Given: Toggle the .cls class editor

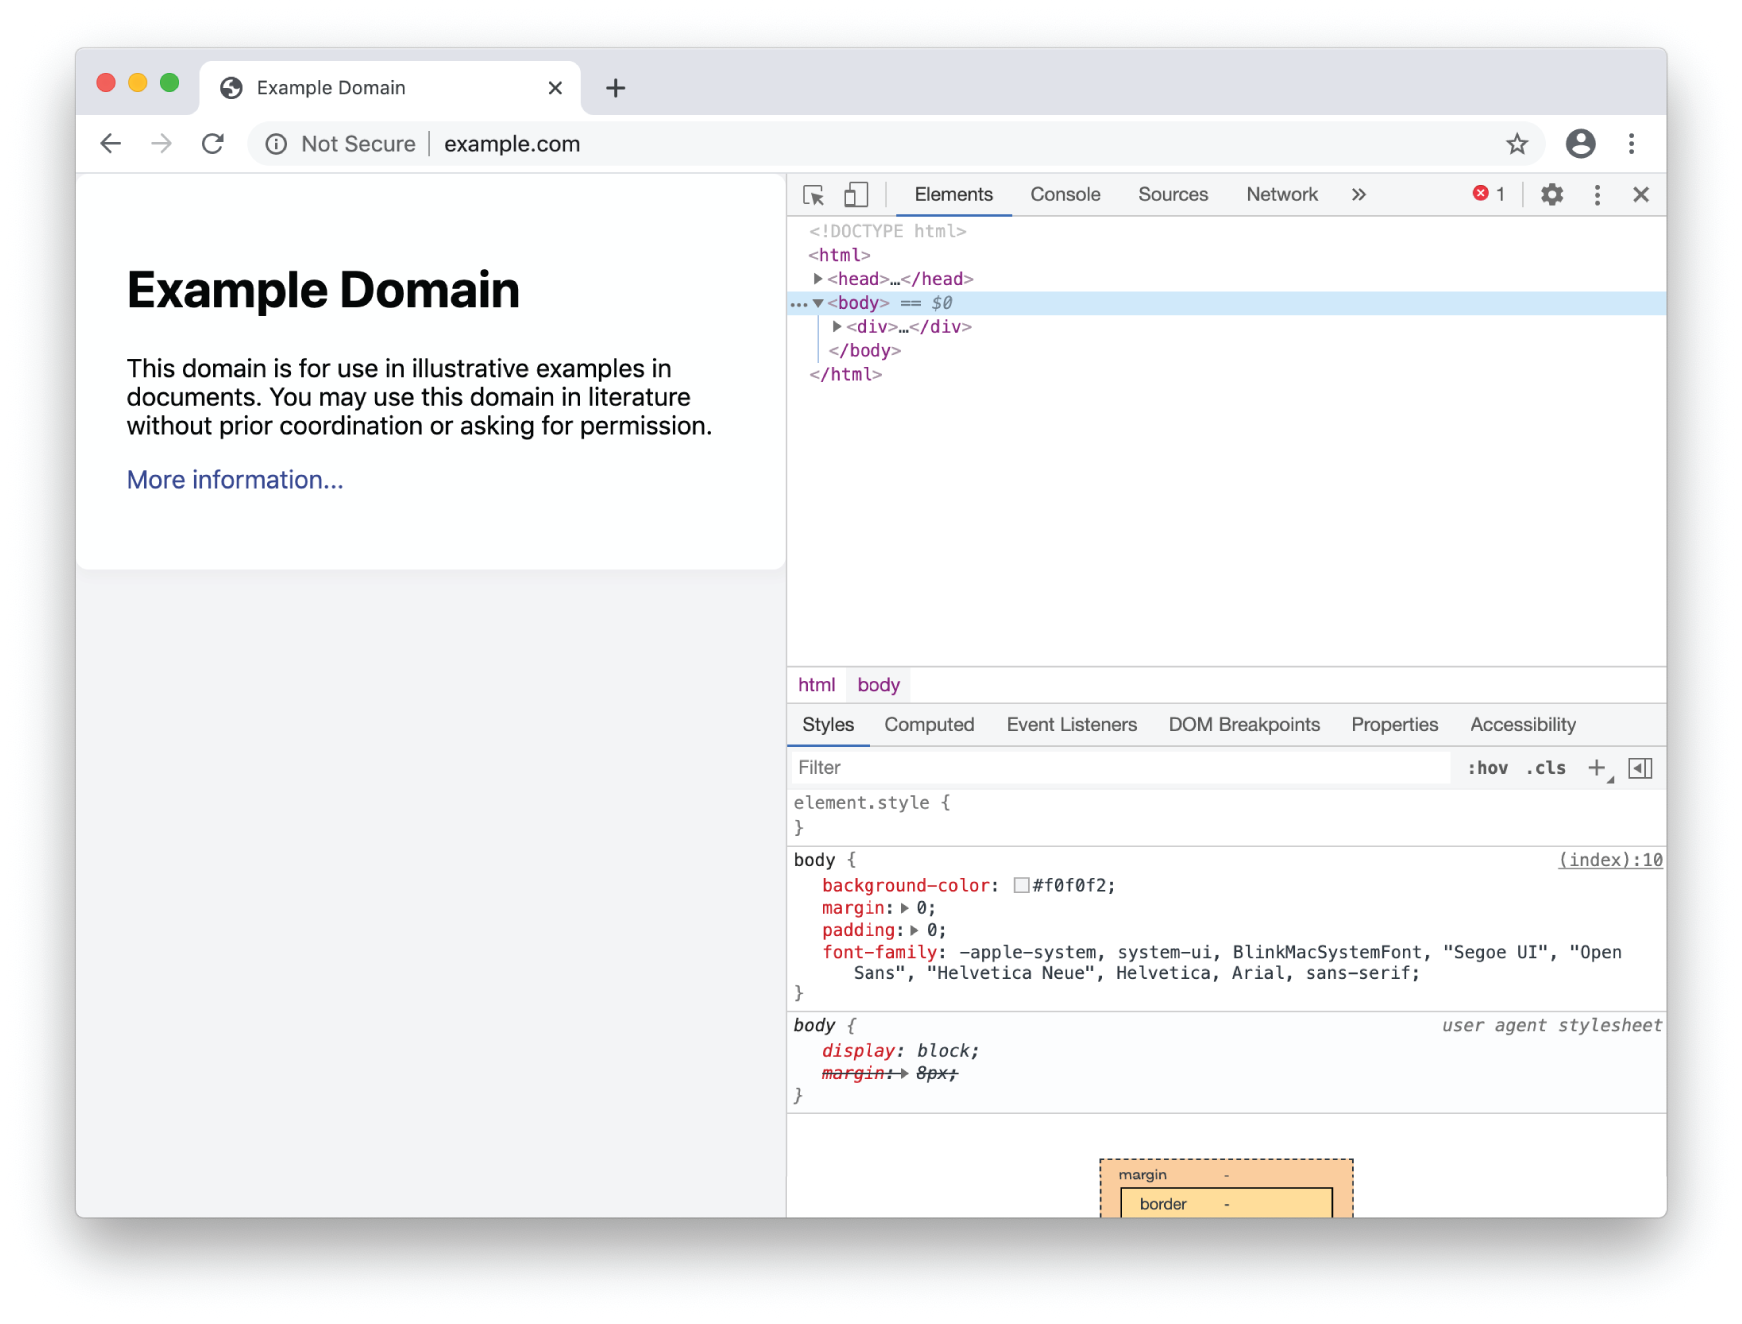Looking at the screenshot, I should 1546,767.
